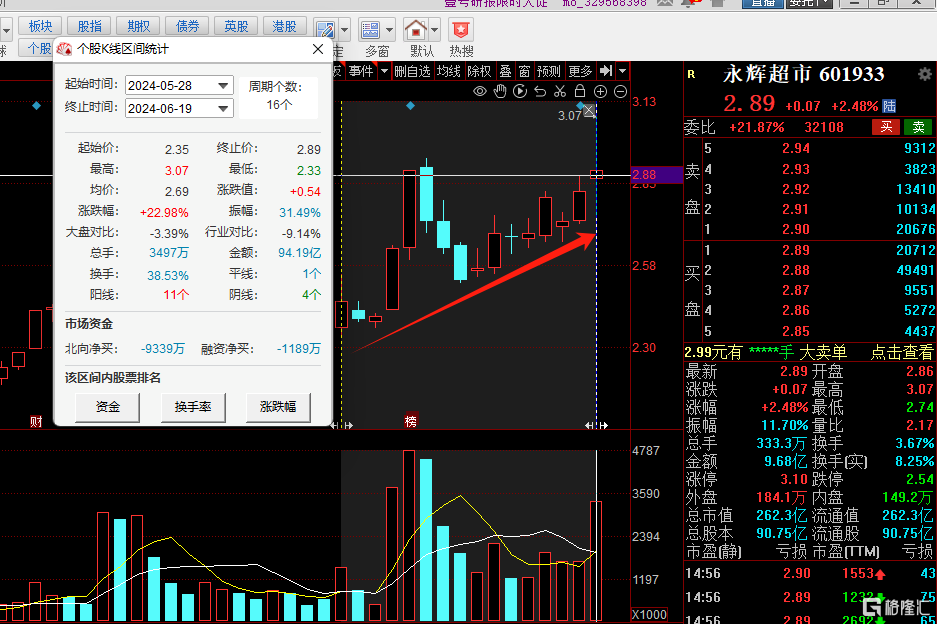Screen dimensions: 937x624
Task: Click the 流通值 value 262.3亿
Action: (907, 515)
